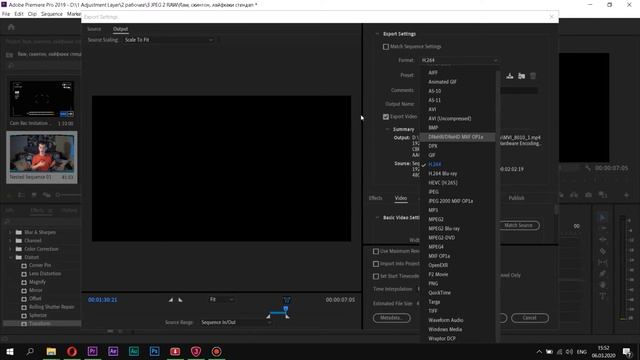Switch to the Effects tab in export settings
This screenshot has width=640, height=360.
pyautogui.click(x=376, y=198)
